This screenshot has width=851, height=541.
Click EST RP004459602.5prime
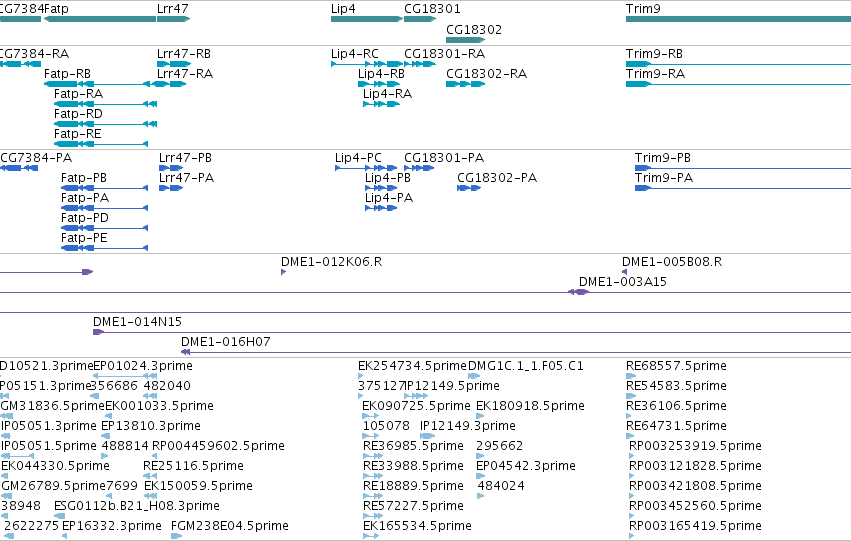pyautogui.click(x=218, y=446)
